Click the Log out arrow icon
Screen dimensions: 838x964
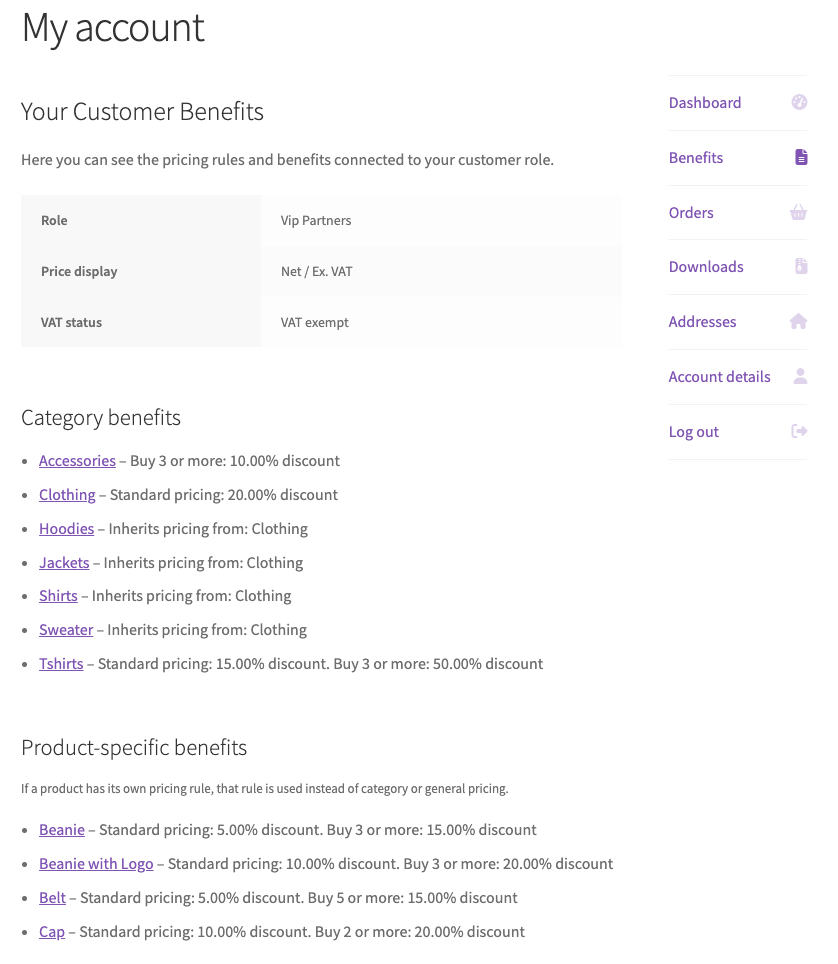coord(799,431)
